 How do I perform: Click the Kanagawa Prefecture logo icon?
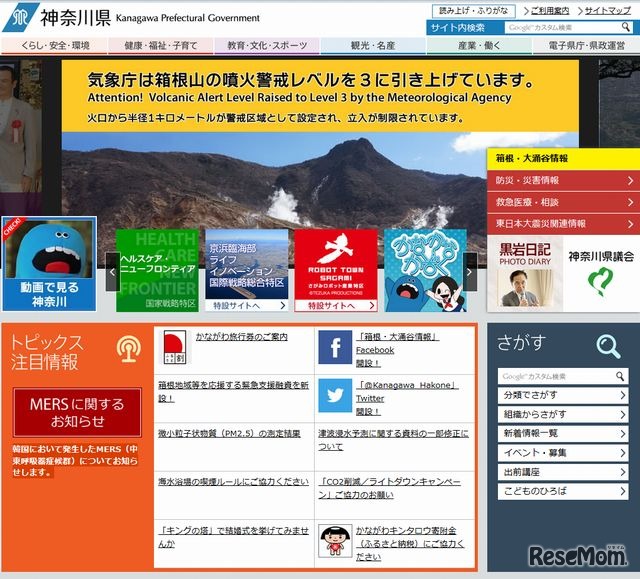20,18
